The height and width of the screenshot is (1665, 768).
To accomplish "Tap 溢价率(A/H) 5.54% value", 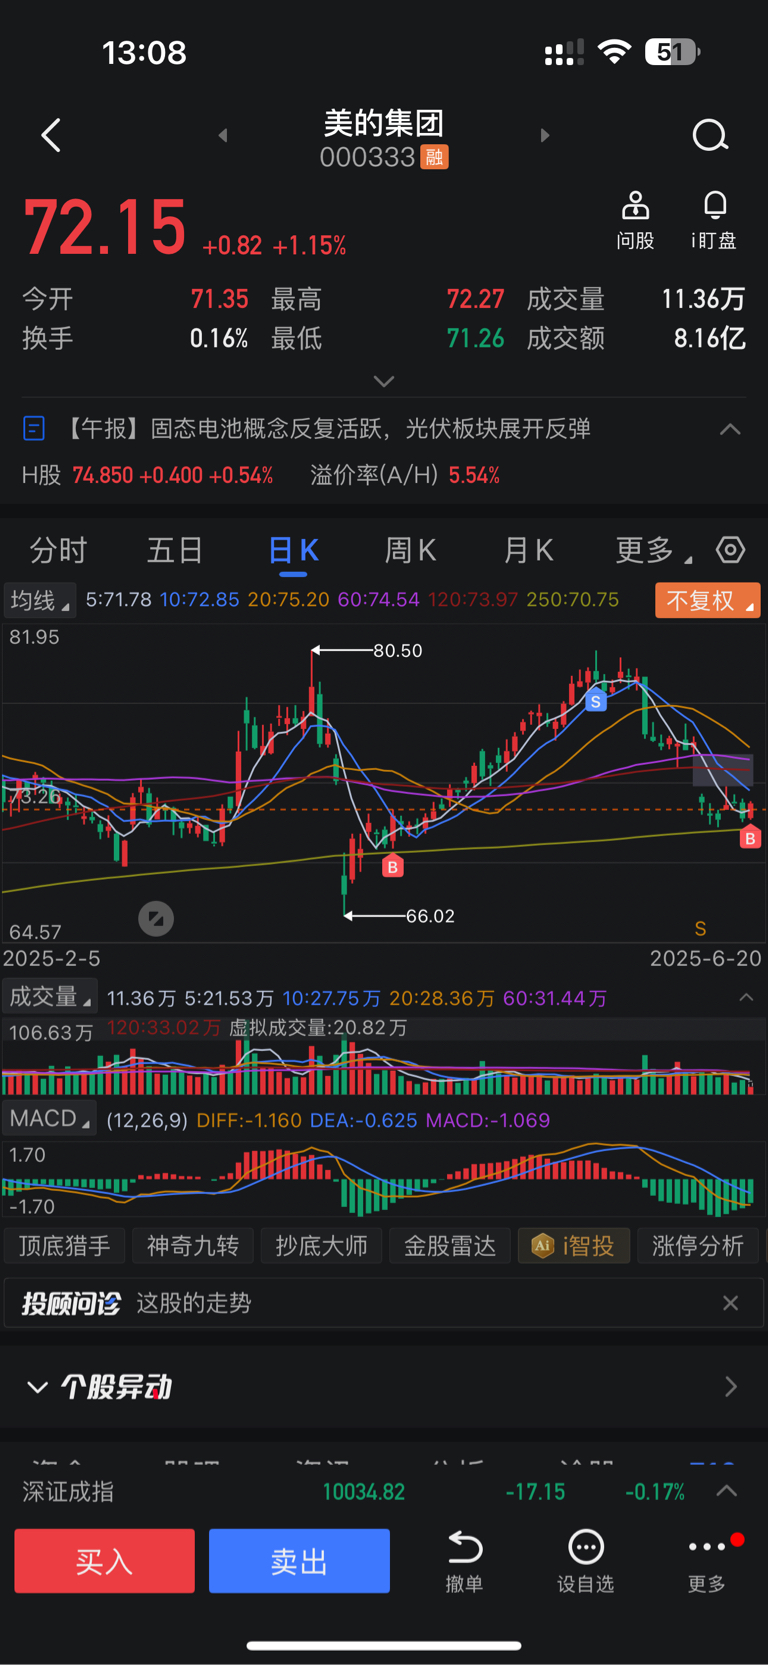I will pyautogui.click(x=474, y=475).
